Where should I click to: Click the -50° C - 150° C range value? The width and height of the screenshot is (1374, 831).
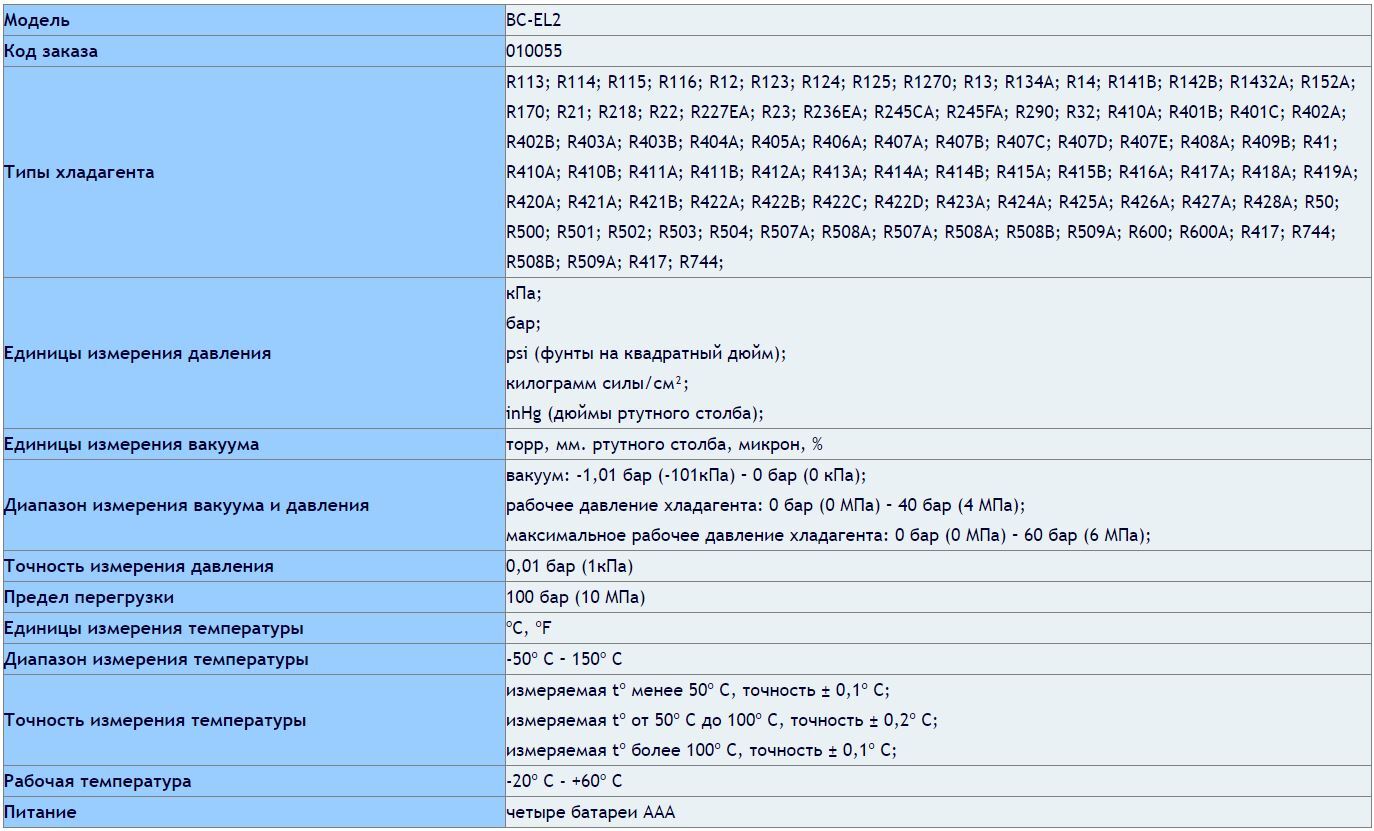click(564, 659)
